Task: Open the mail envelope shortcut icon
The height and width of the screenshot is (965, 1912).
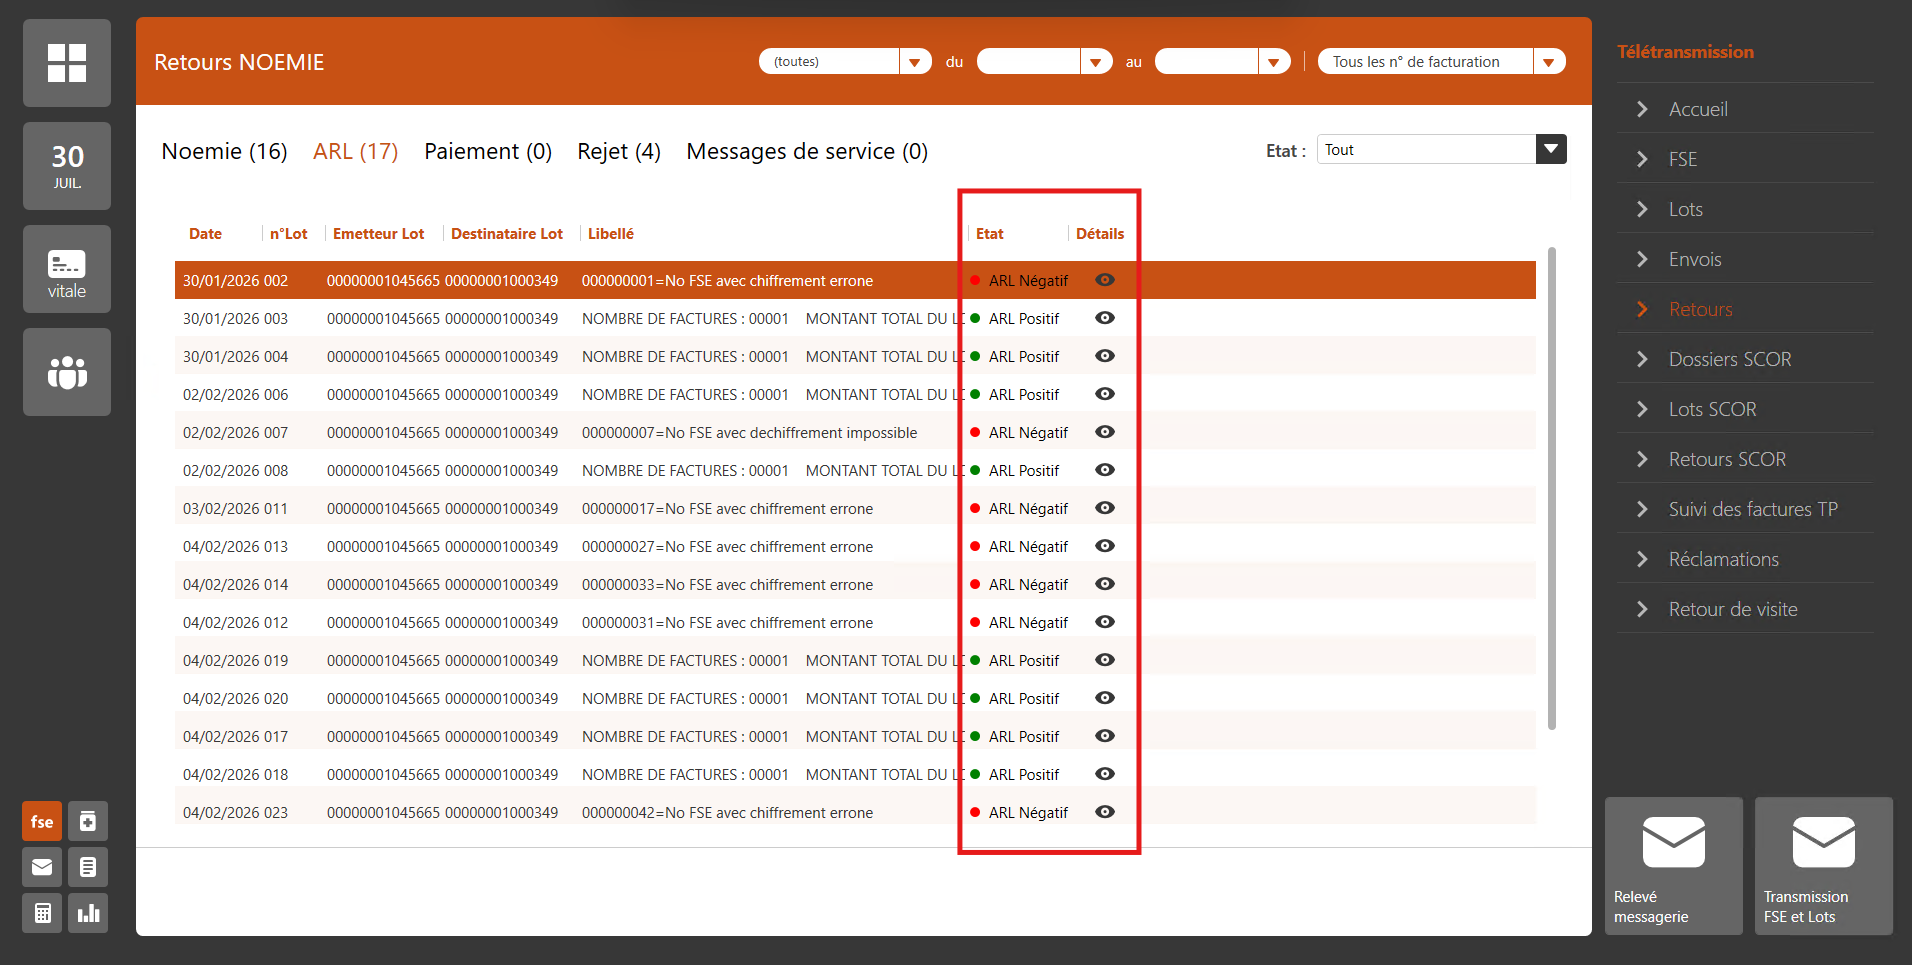Action: tap(42, 867)
